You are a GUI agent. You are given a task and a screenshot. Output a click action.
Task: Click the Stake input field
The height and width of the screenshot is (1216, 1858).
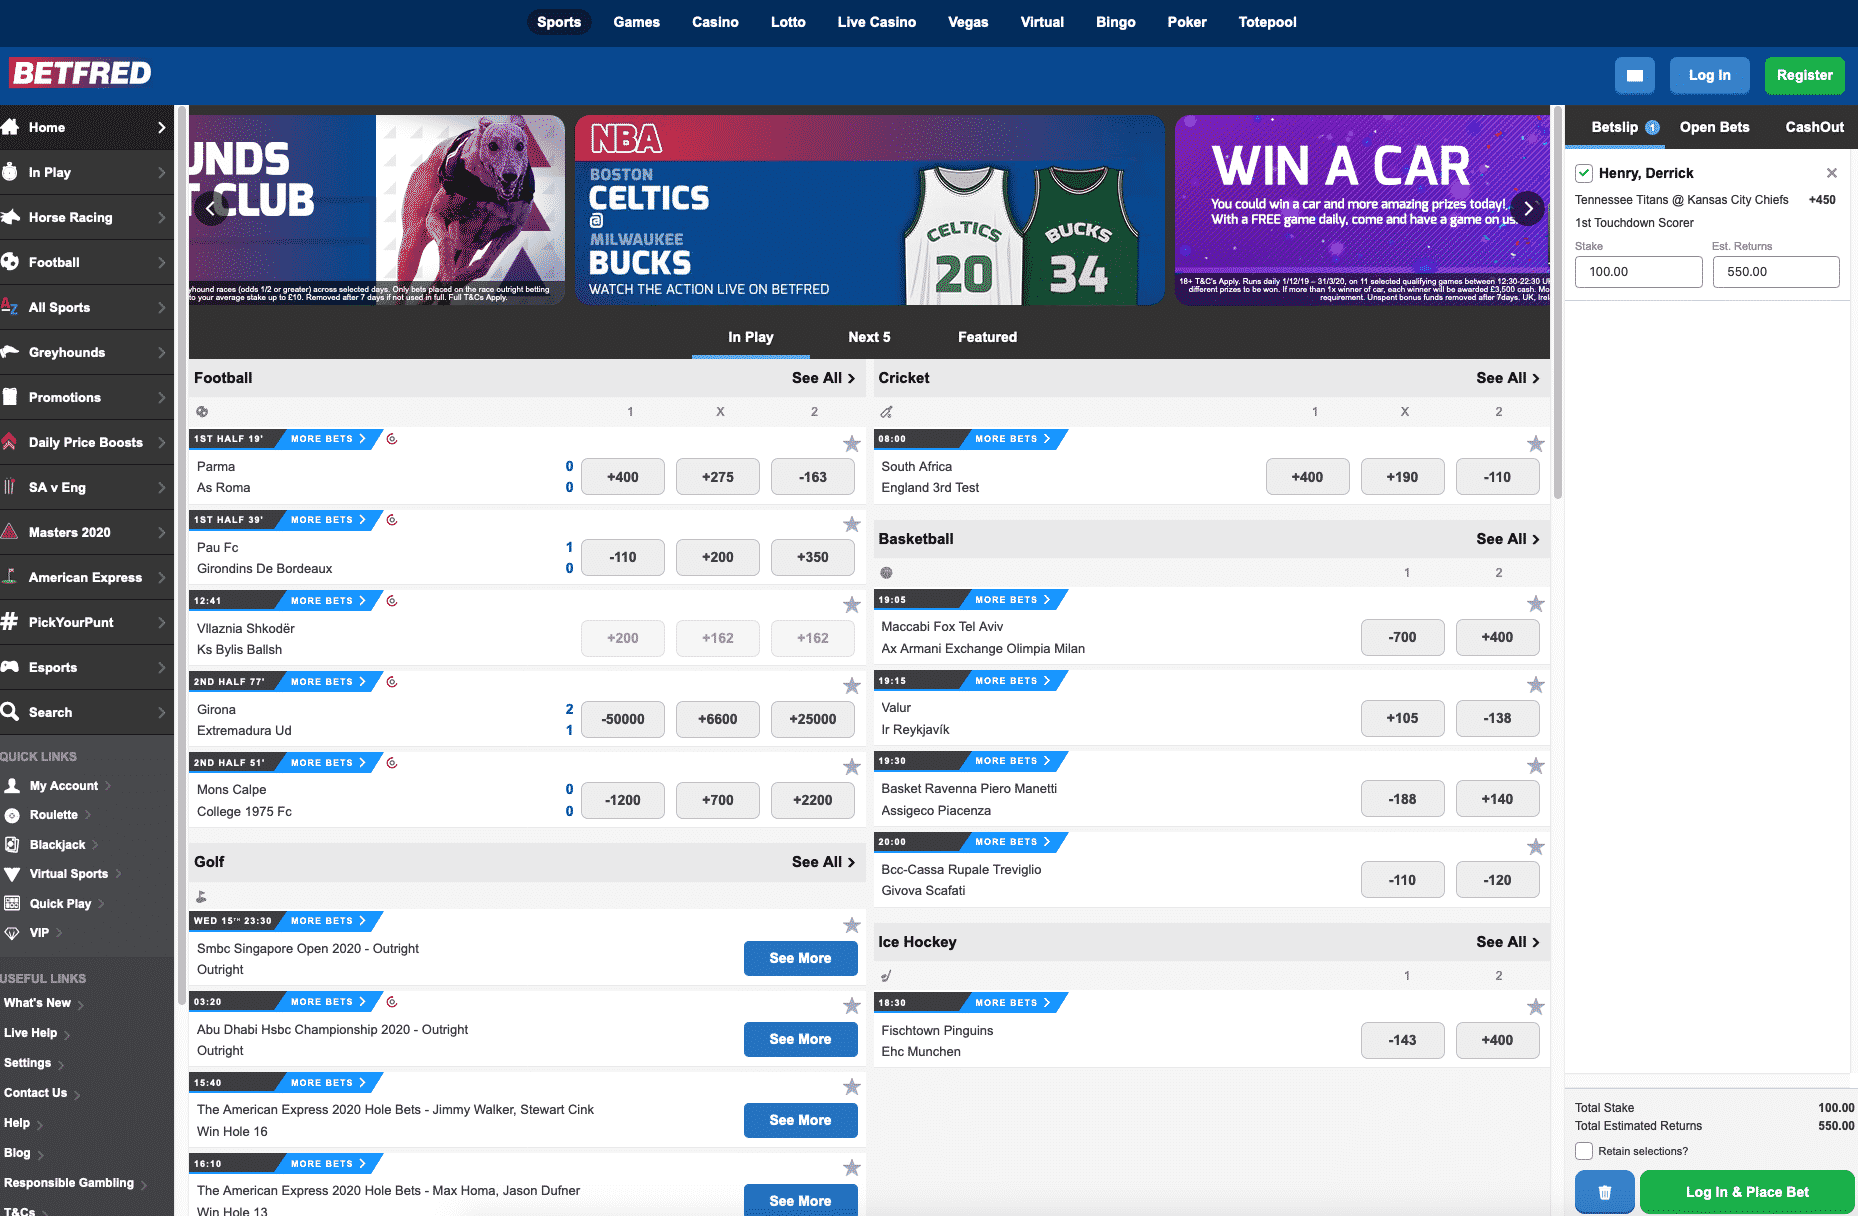(x=1638, y=272)
